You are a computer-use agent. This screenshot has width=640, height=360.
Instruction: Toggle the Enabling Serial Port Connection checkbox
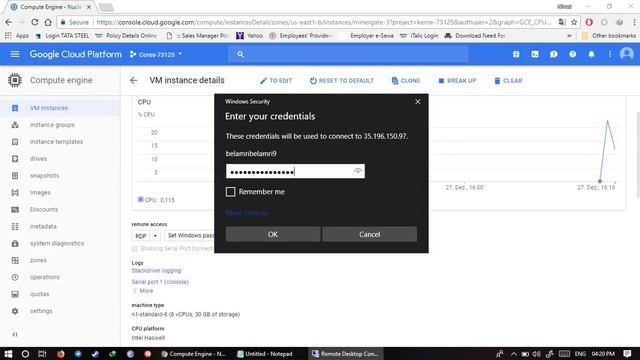pyautogui.click(x=135, y=249)
